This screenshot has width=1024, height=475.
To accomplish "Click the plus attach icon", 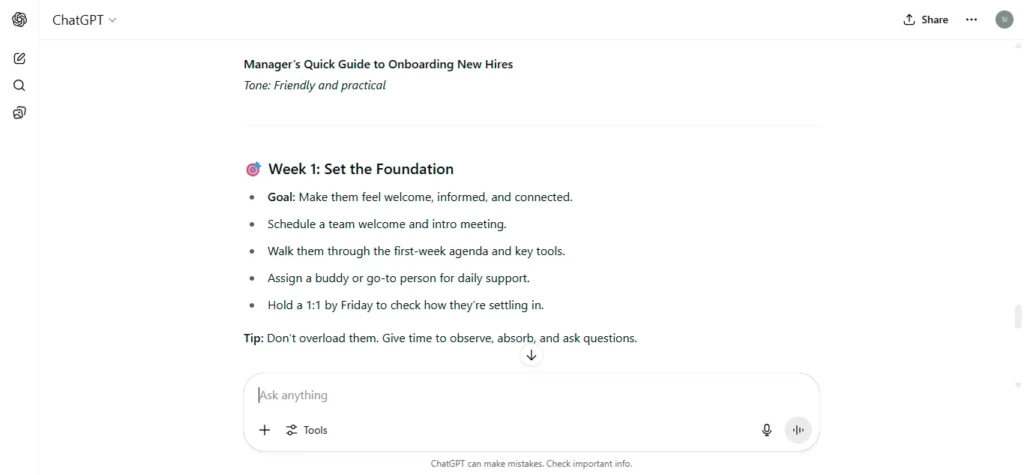I will tap(264, 430).
